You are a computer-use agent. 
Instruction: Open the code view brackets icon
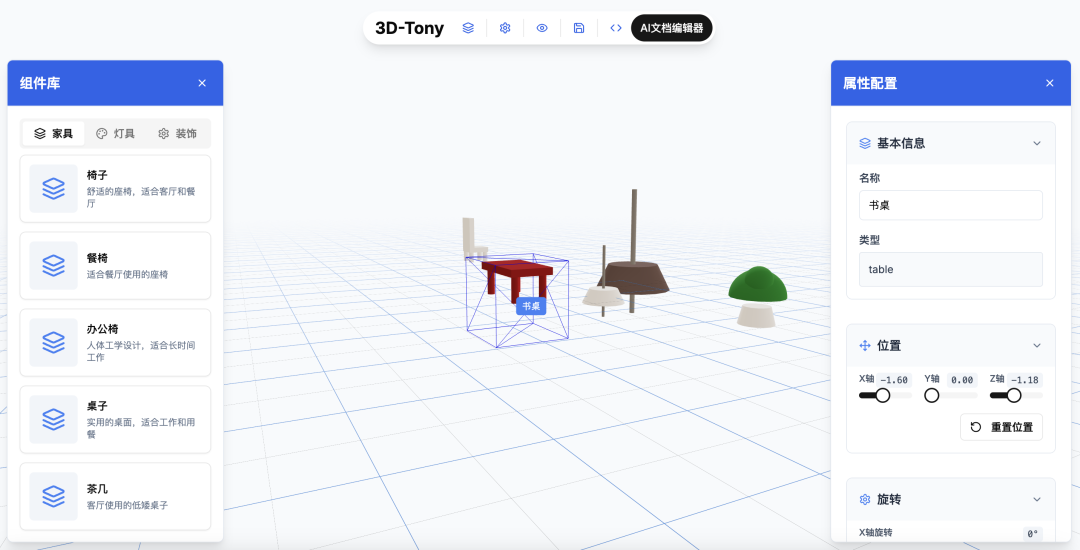pos(616,28)
